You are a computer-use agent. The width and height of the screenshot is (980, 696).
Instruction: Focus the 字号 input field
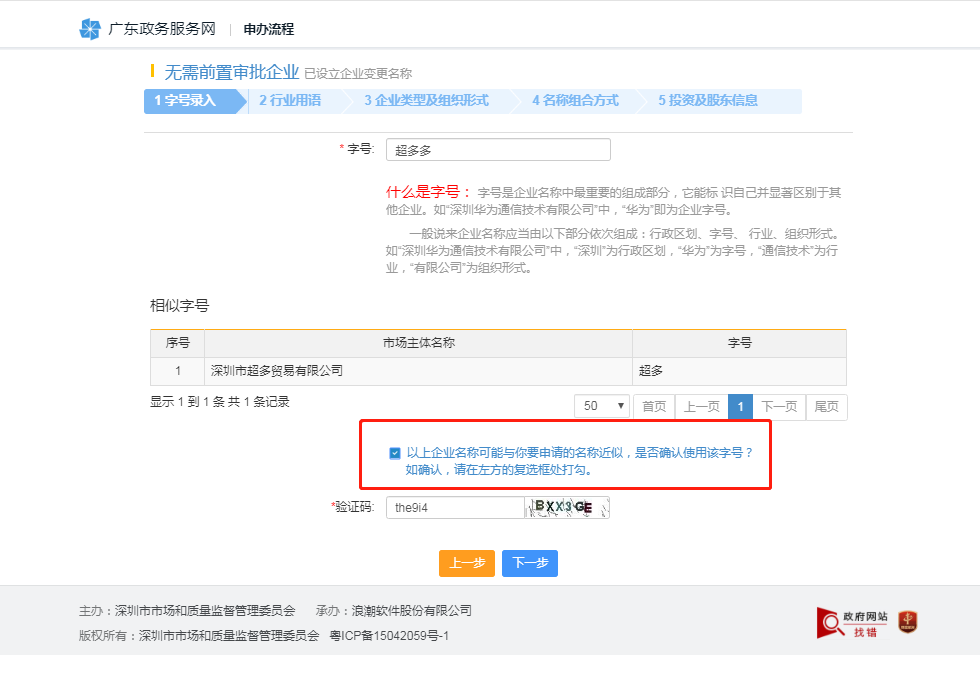497,149
